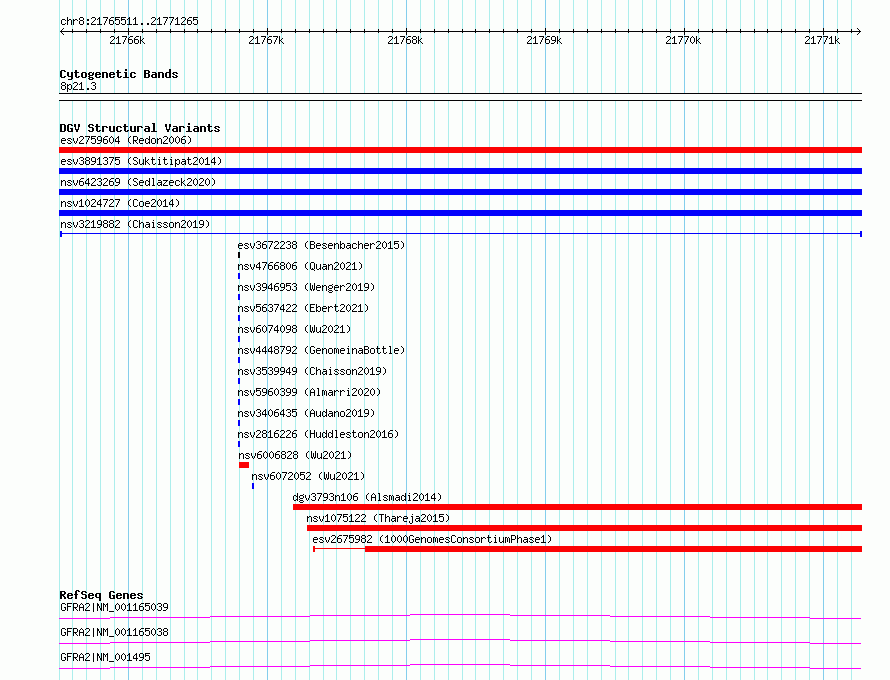This screenshot has width=890, height=680.
Task: Click the small red nsv6006828 variant block
Action: [x=244, y=465]
